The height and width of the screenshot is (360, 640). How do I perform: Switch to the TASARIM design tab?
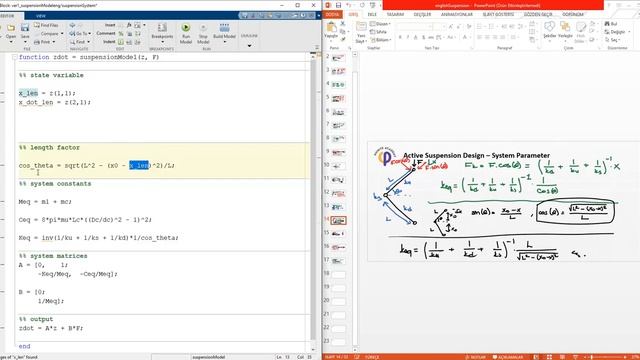click(x=395, y=14)
